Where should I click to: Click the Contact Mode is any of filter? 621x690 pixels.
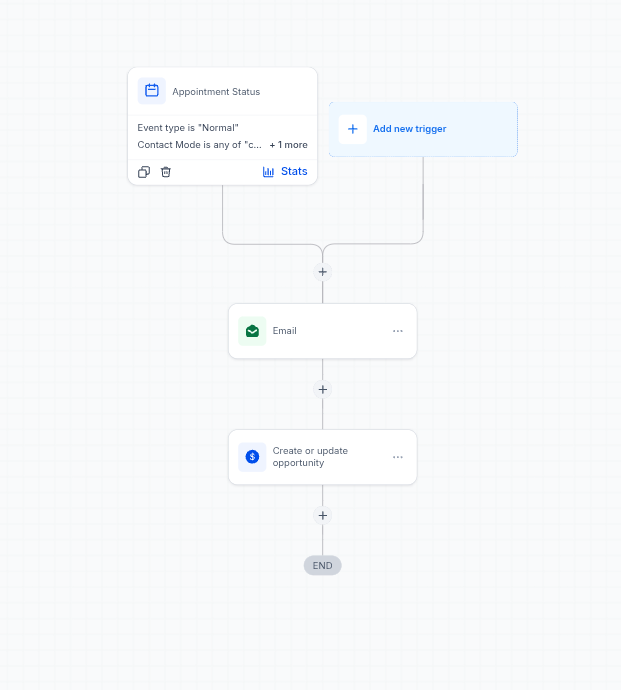click(x=199, y=145)
